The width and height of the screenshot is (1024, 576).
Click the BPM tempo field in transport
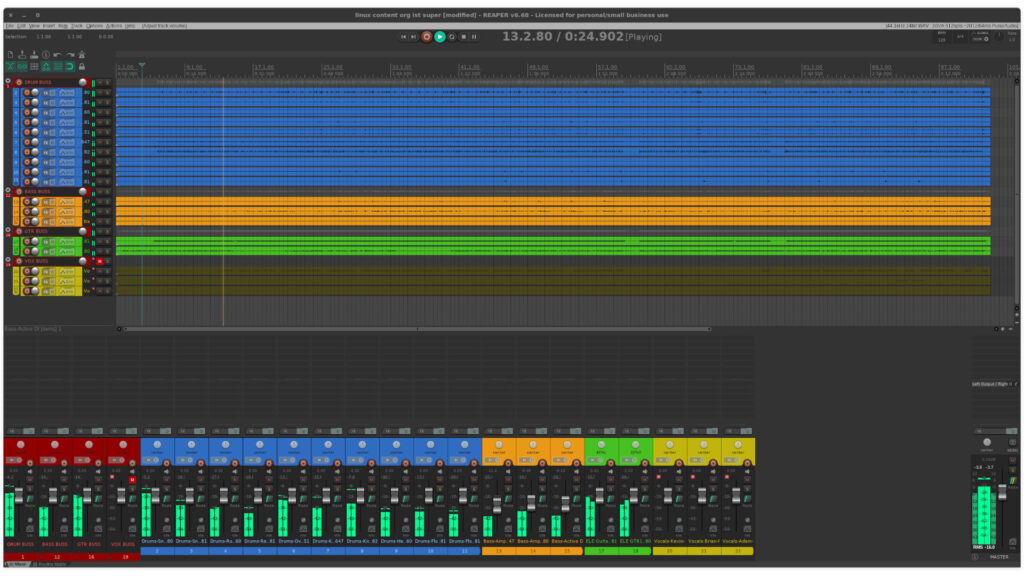coord(942,37)
